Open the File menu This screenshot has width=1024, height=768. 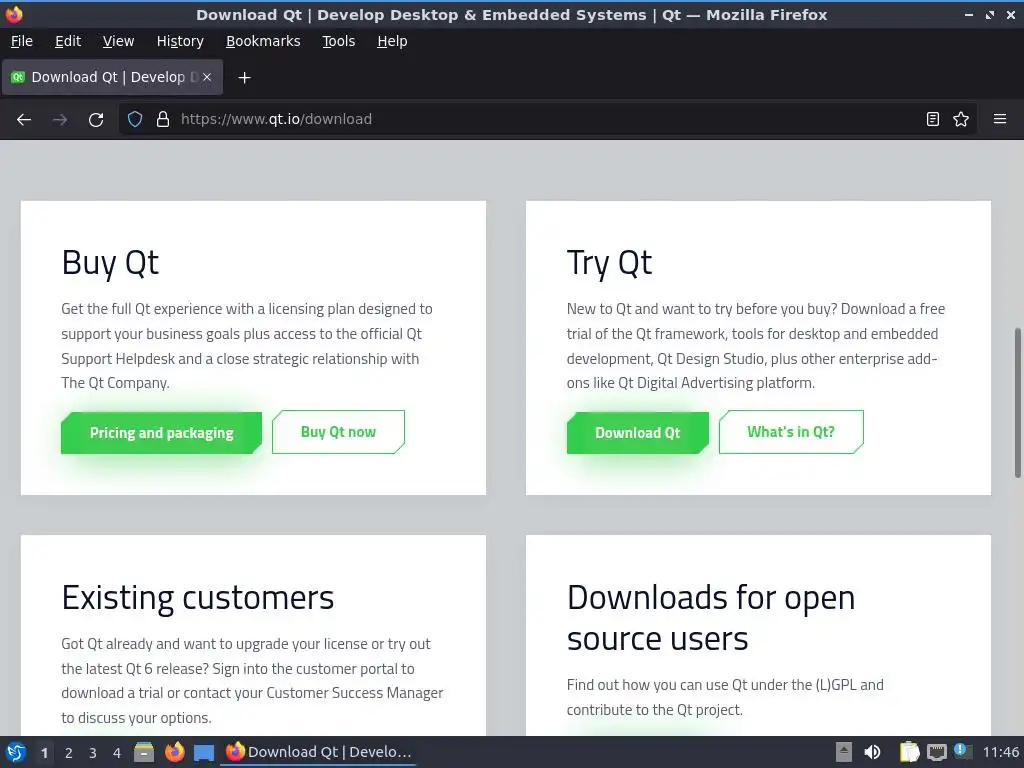pyautogui.click(x=22, y=41)
